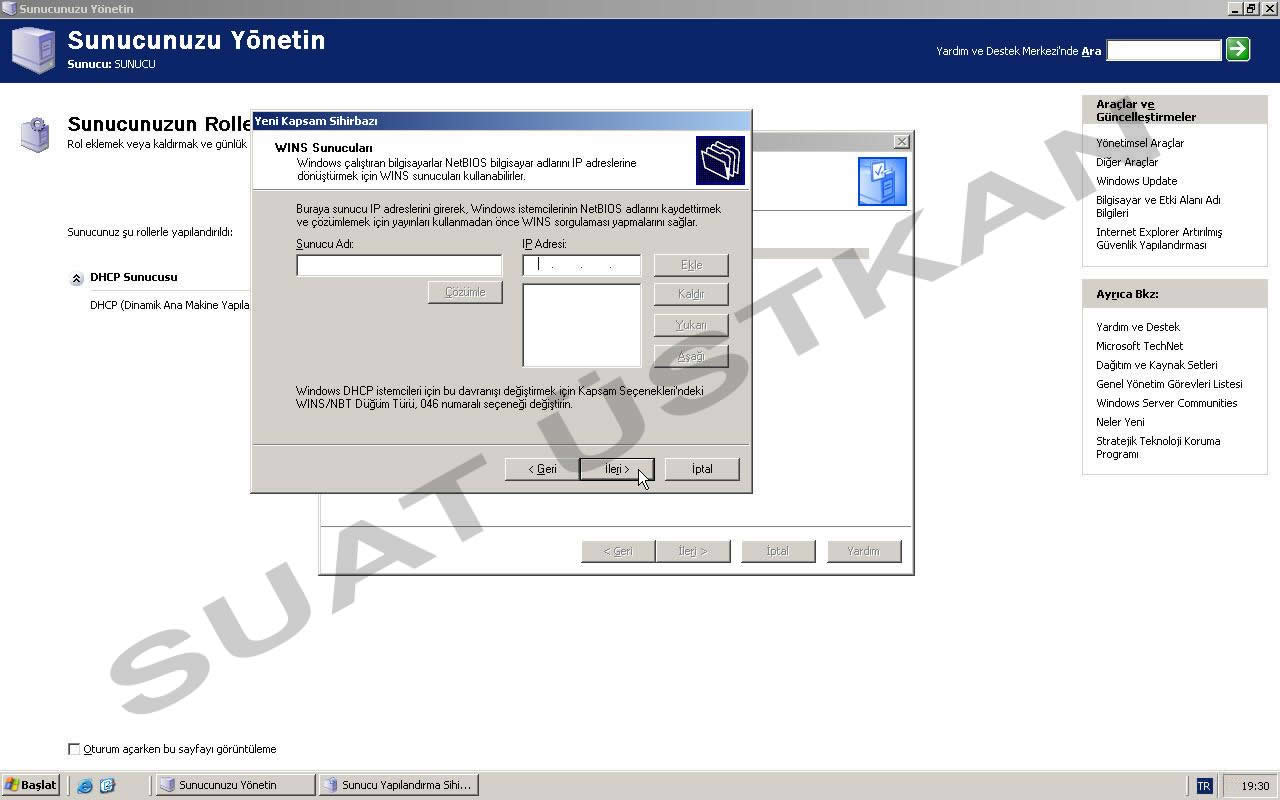This screenshot has height=800, width=1280.
Task: Click the 19:30 system tray clock
Action: (x=1255, y=786)
